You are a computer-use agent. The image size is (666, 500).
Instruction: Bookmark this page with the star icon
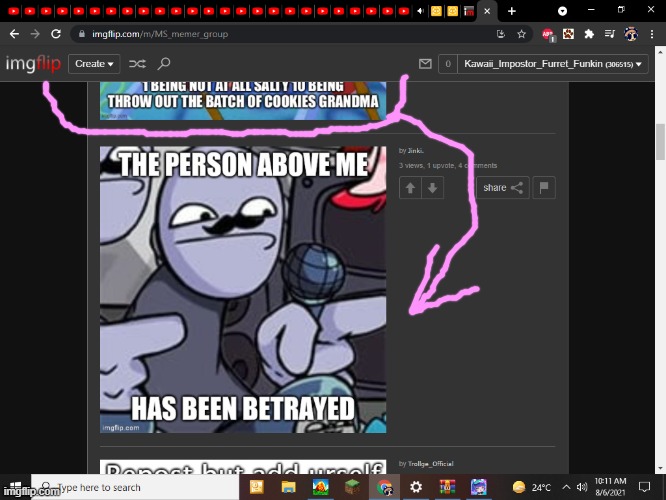pos(522,34)
